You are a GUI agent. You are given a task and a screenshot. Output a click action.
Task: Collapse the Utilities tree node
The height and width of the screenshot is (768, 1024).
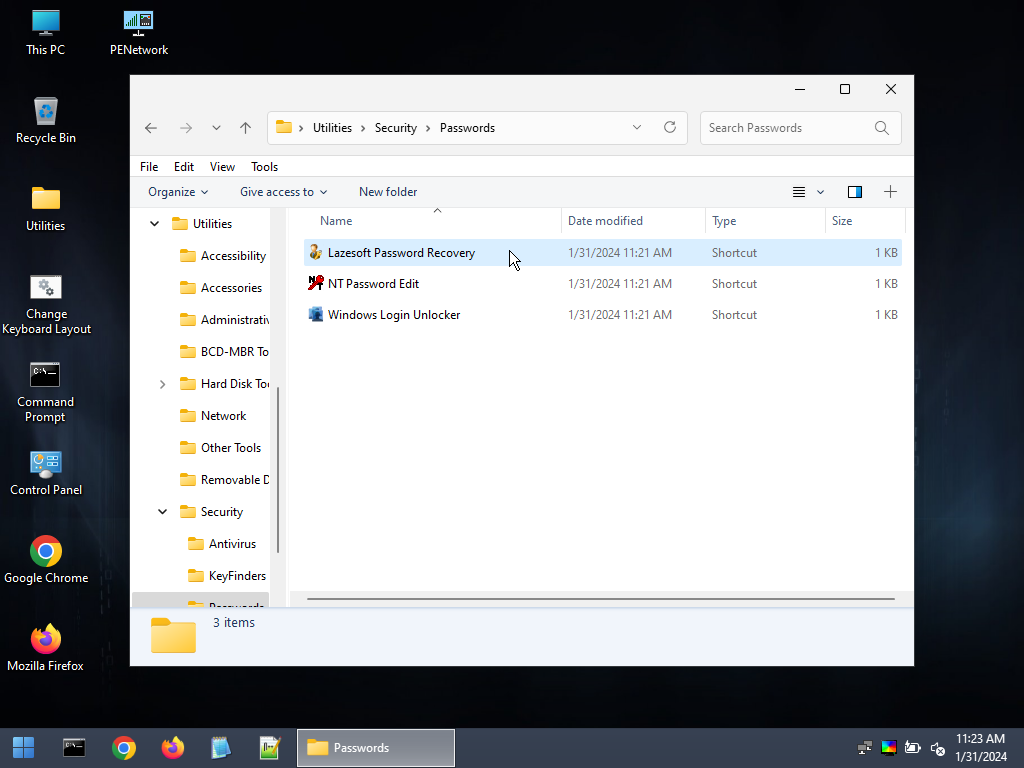click(154, 224)
